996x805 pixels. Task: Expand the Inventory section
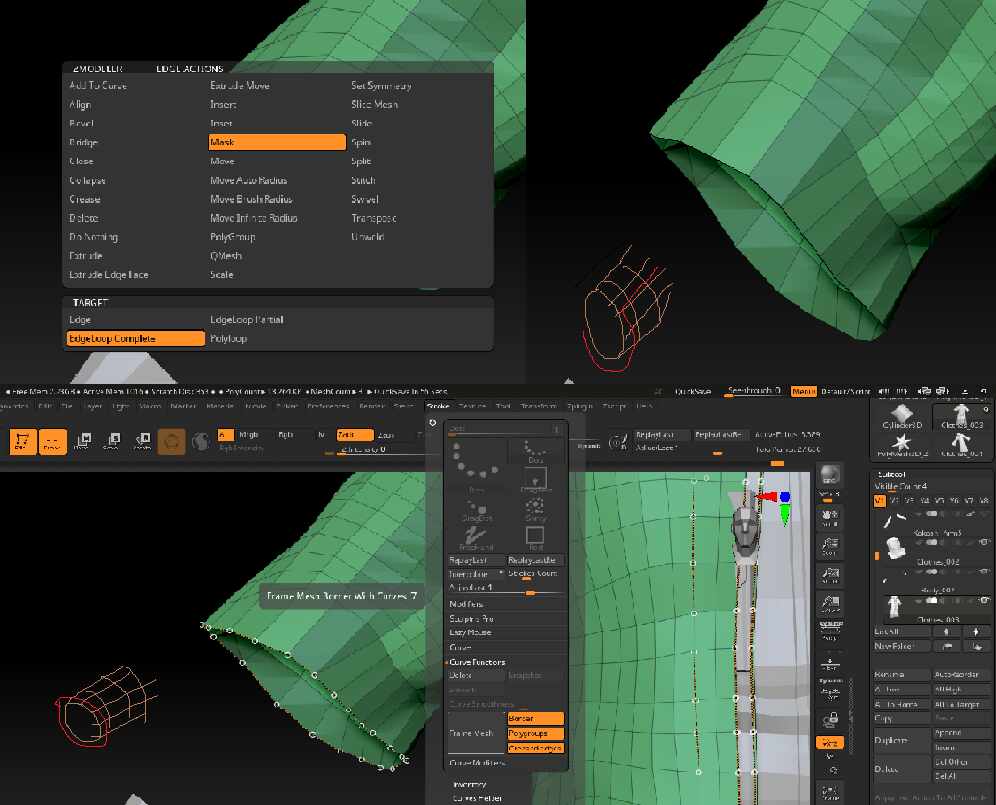coord(470,785)
